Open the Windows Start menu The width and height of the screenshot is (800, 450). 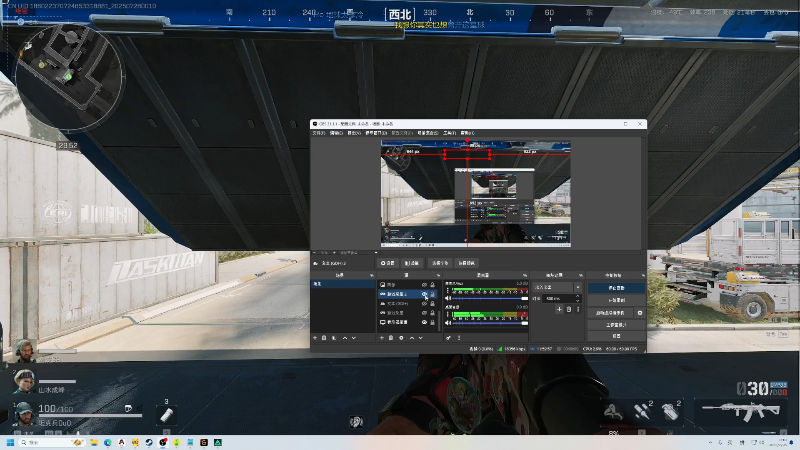[x=10, y=442]
